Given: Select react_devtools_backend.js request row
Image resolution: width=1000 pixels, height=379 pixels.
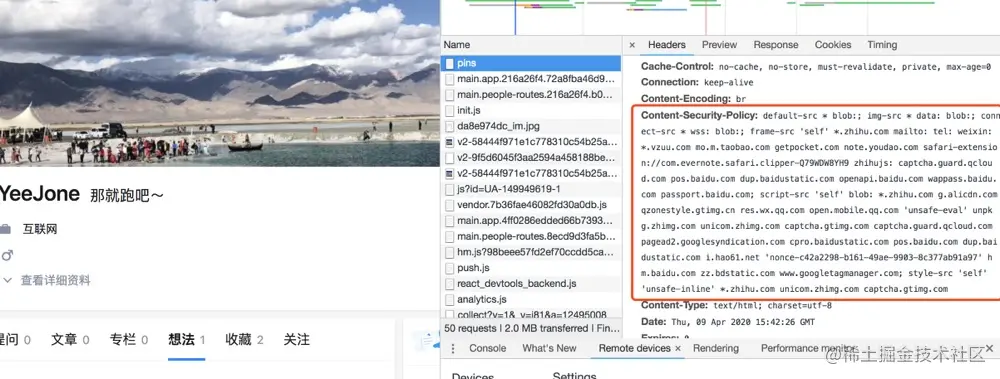Looking at the screenshot, I should coord(531,283).
